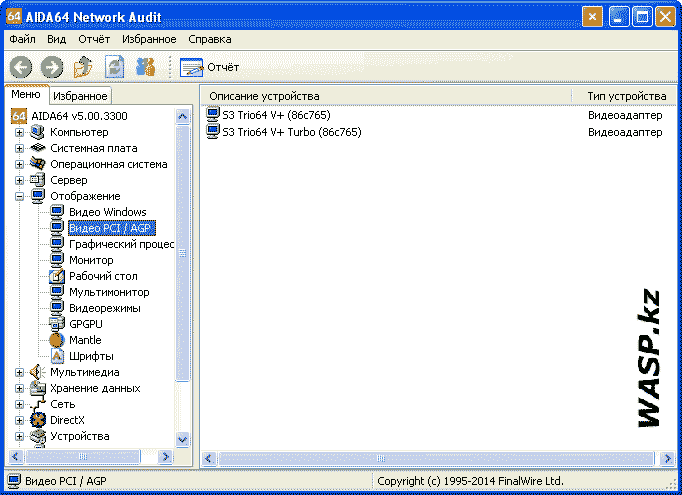The height and width of the screenshot is (495, 682).
Task: Expand the DirectX tree node
Action: pos(19,420)
